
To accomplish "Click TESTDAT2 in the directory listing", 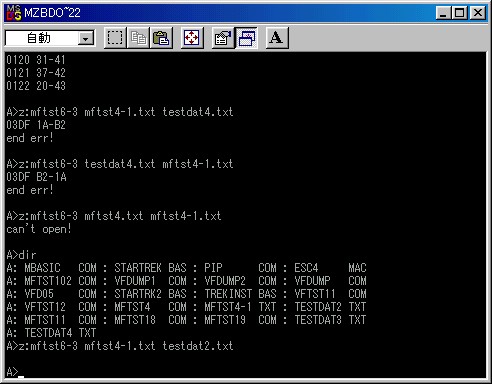I will pyautogui.click(x=318, y=307).
